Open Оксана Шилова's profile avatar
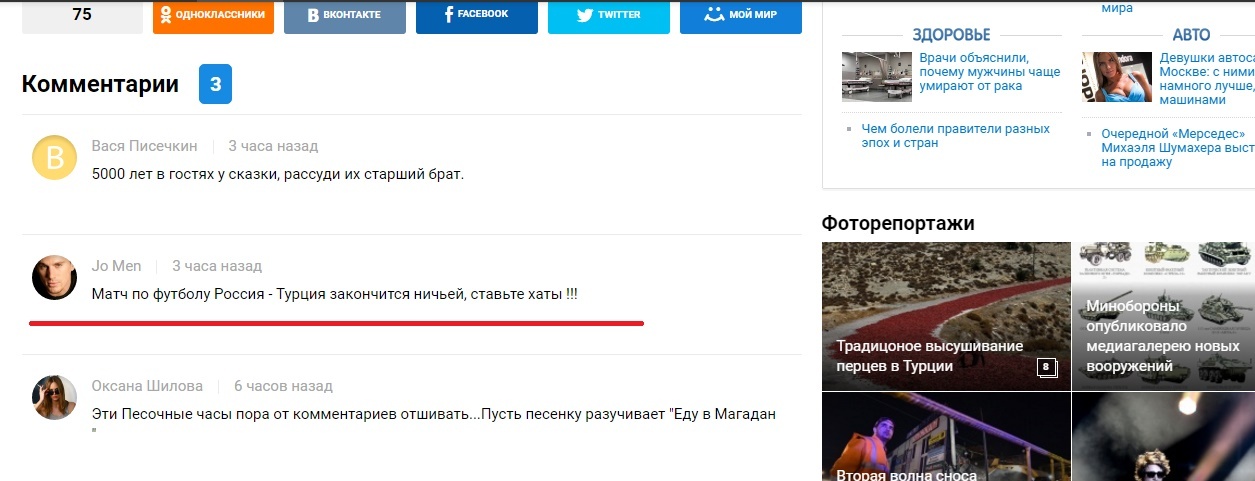 click(x=55, y=397)
